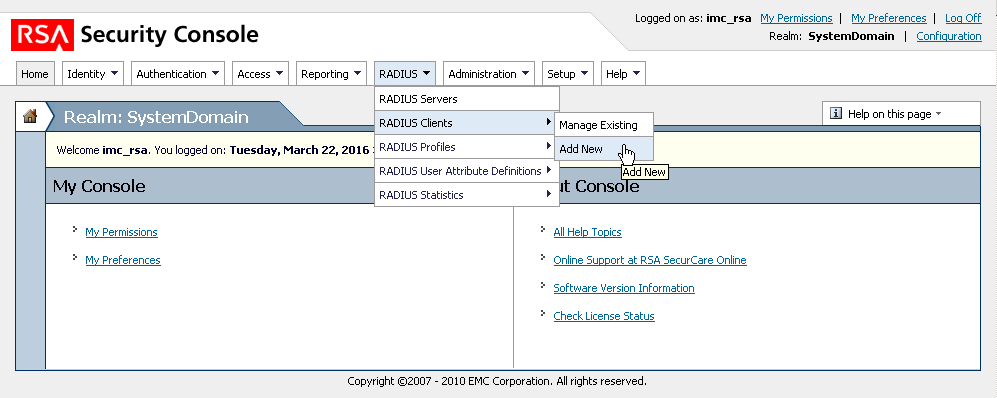Open Check License Status link
This screenshot has width=997, height=398.
604,316
